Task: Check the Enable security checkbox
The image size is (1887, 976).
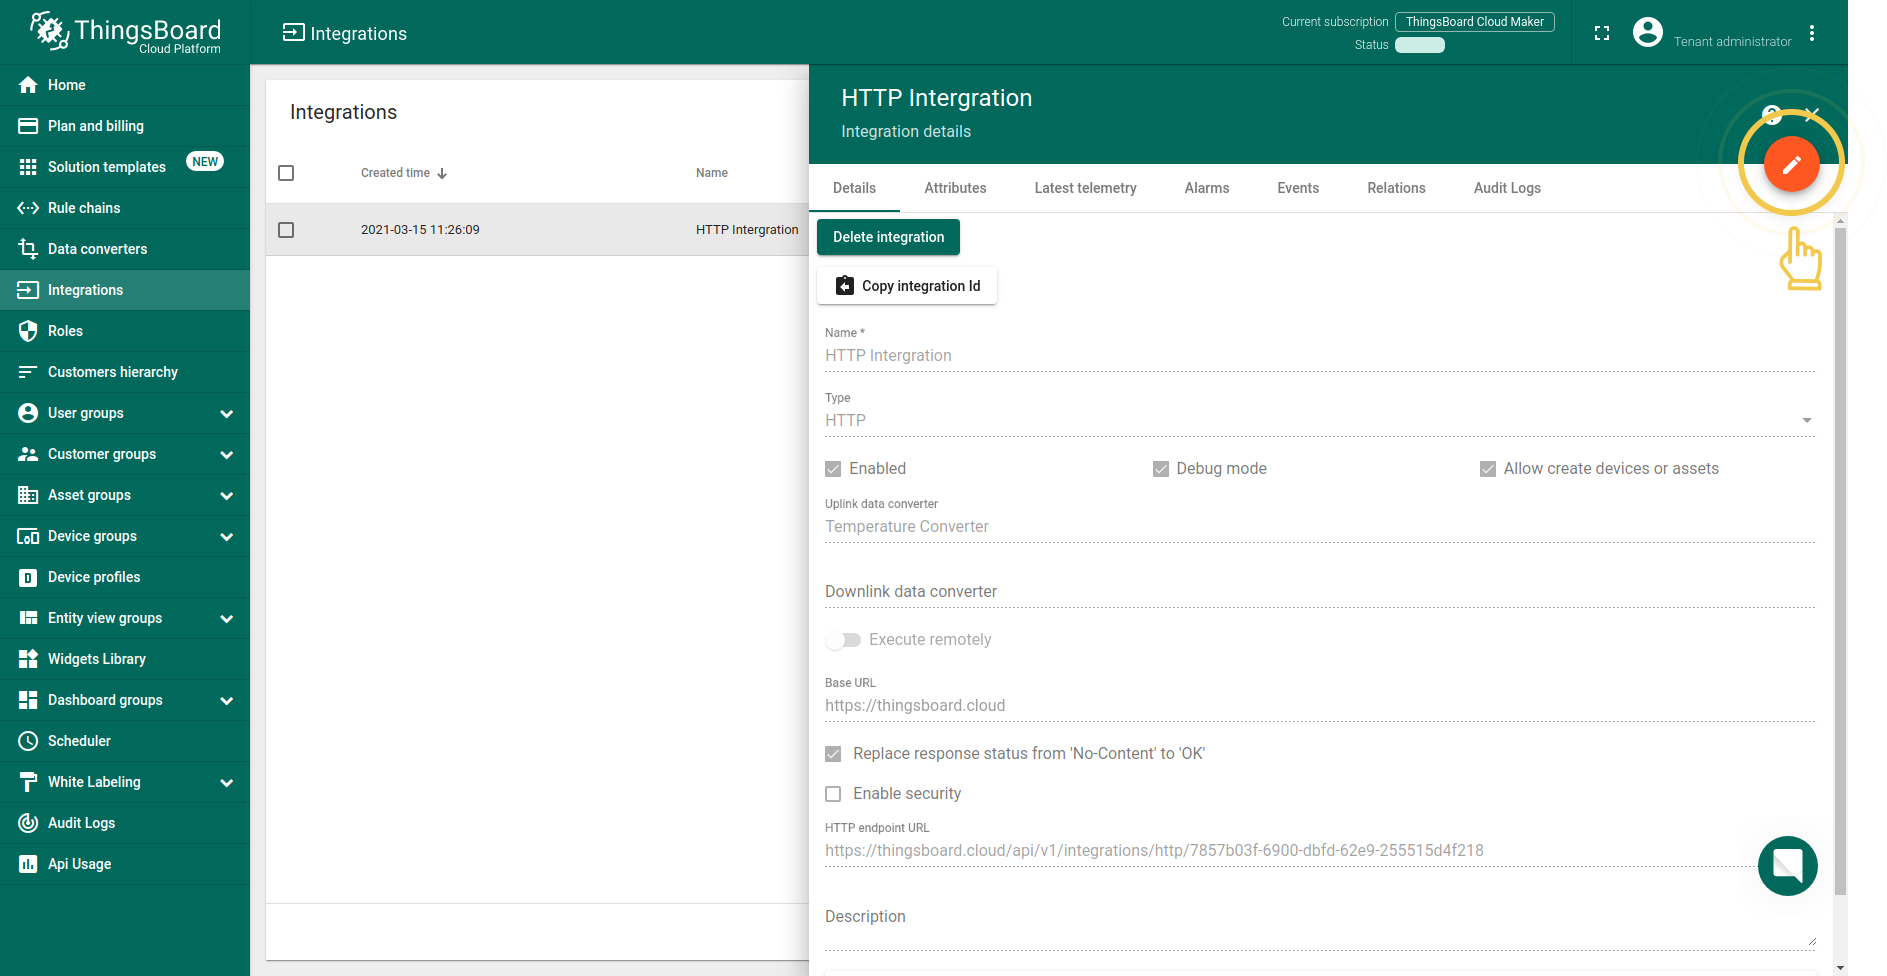Action: click(x=833, y=794)
